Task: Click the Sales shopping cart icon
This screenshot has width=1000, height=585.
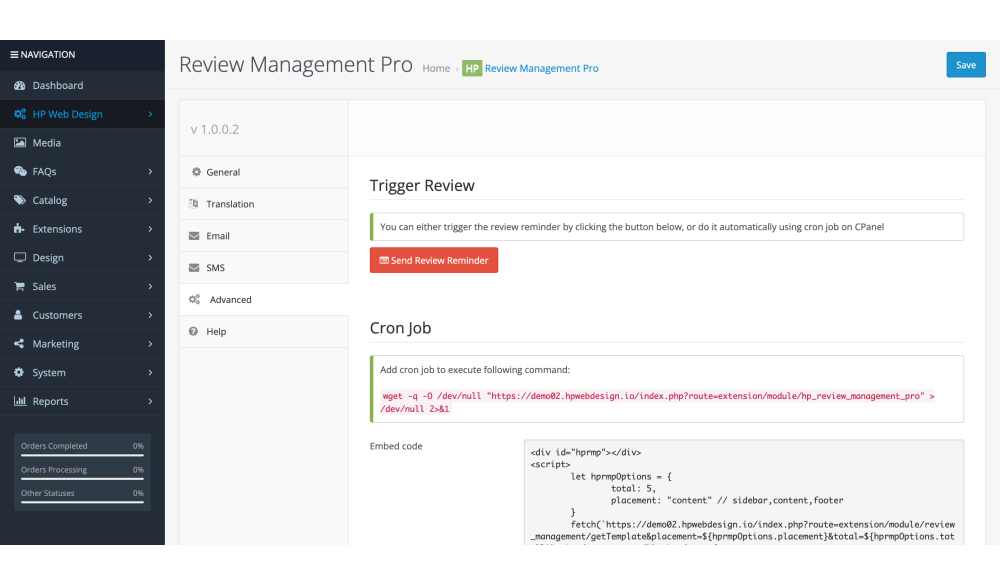Action: click(20, 287)
